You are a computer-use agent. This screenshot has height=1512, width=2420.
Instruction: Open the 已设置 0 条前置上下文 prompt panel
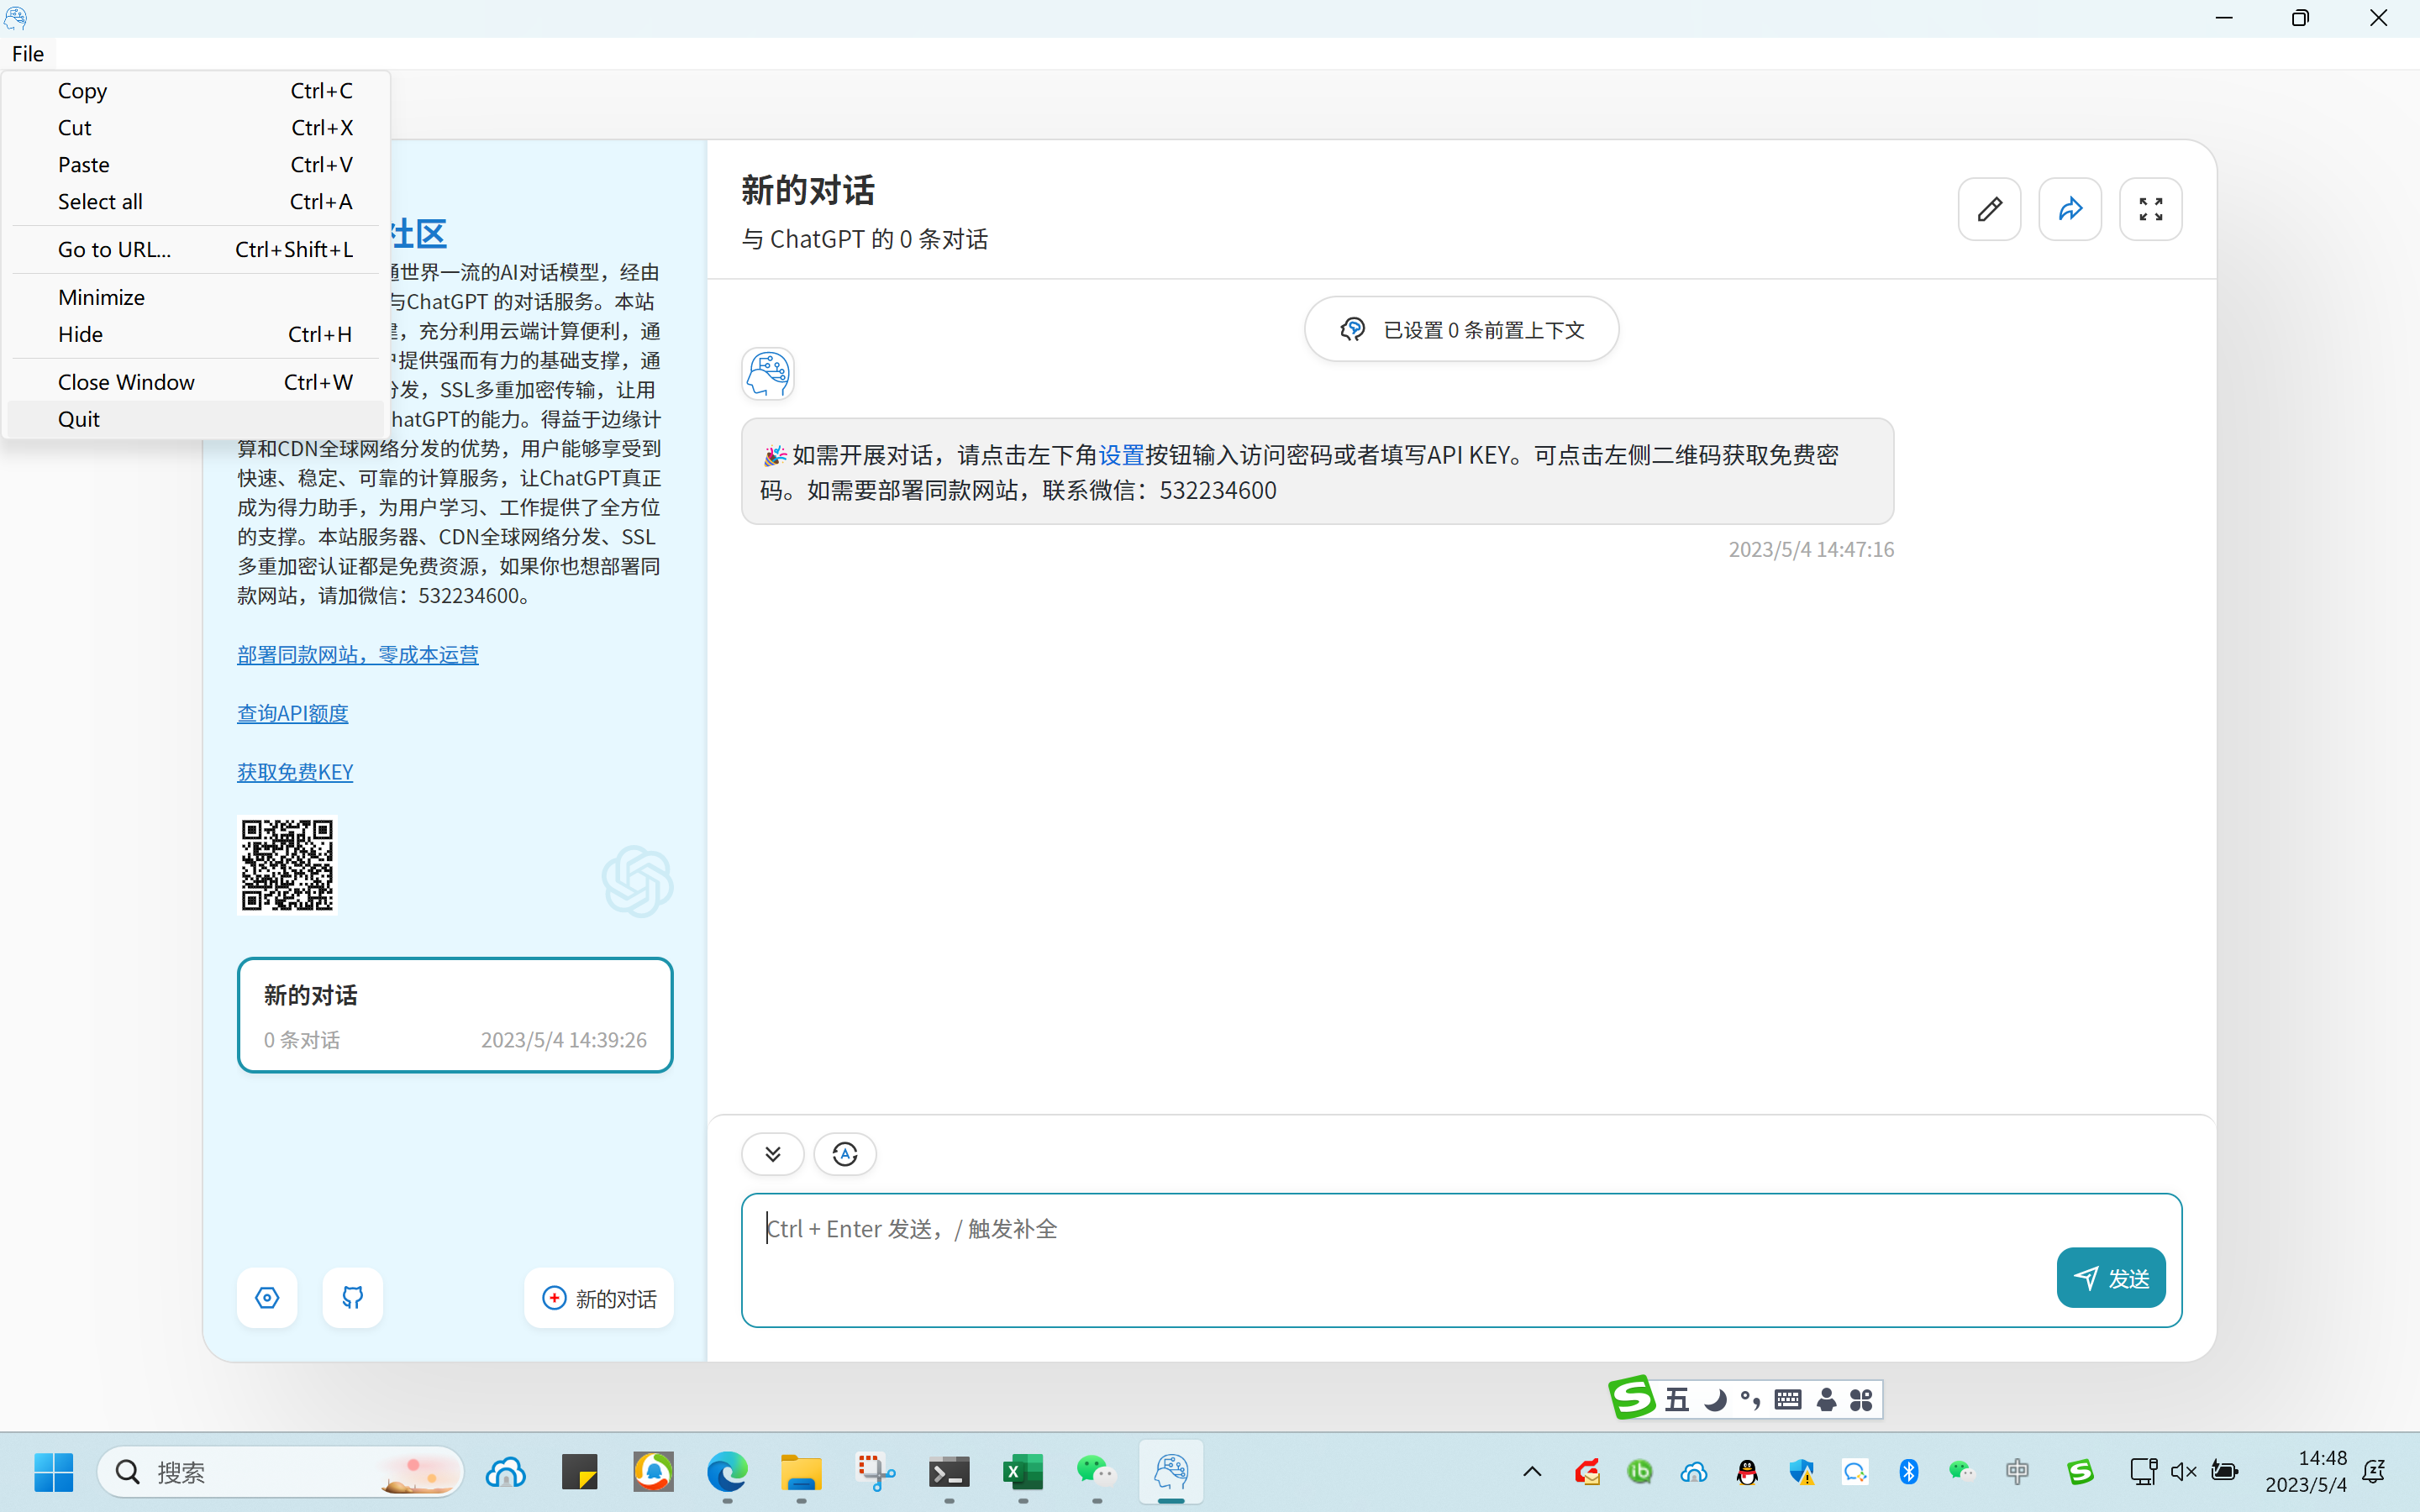(x=1461, y=329)
